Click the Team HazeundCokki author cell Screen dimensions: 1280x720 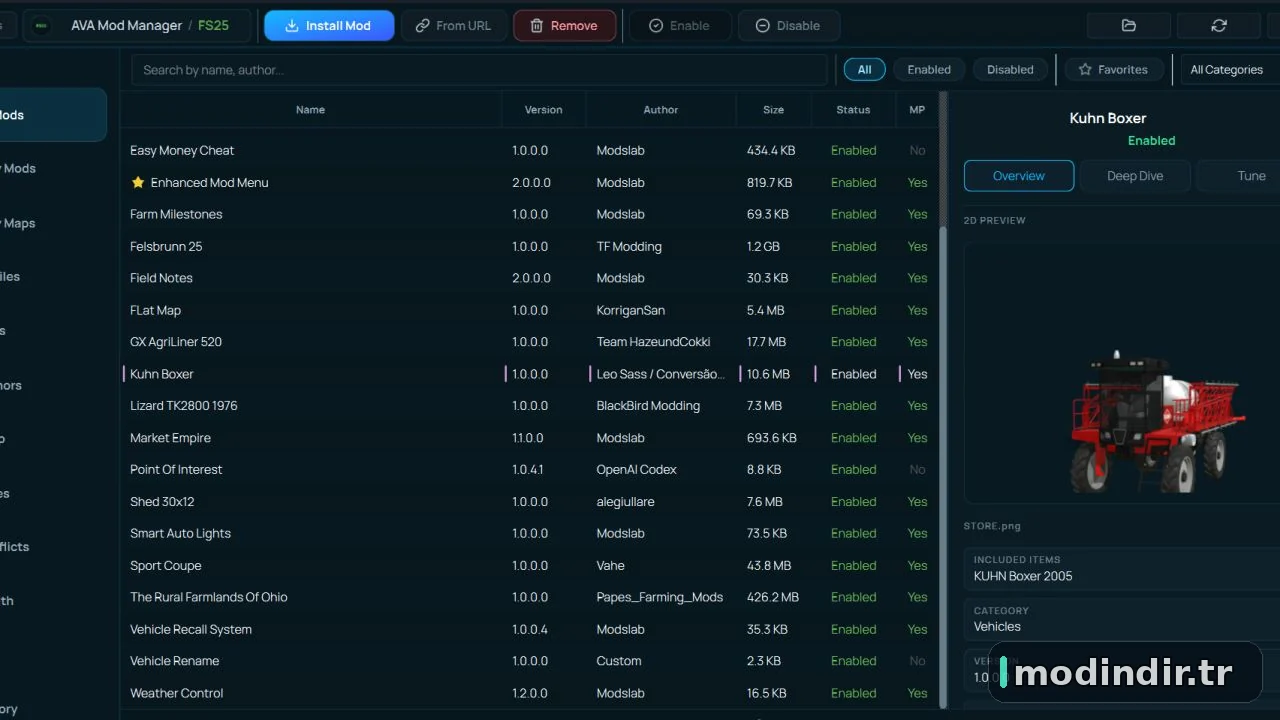654,342
